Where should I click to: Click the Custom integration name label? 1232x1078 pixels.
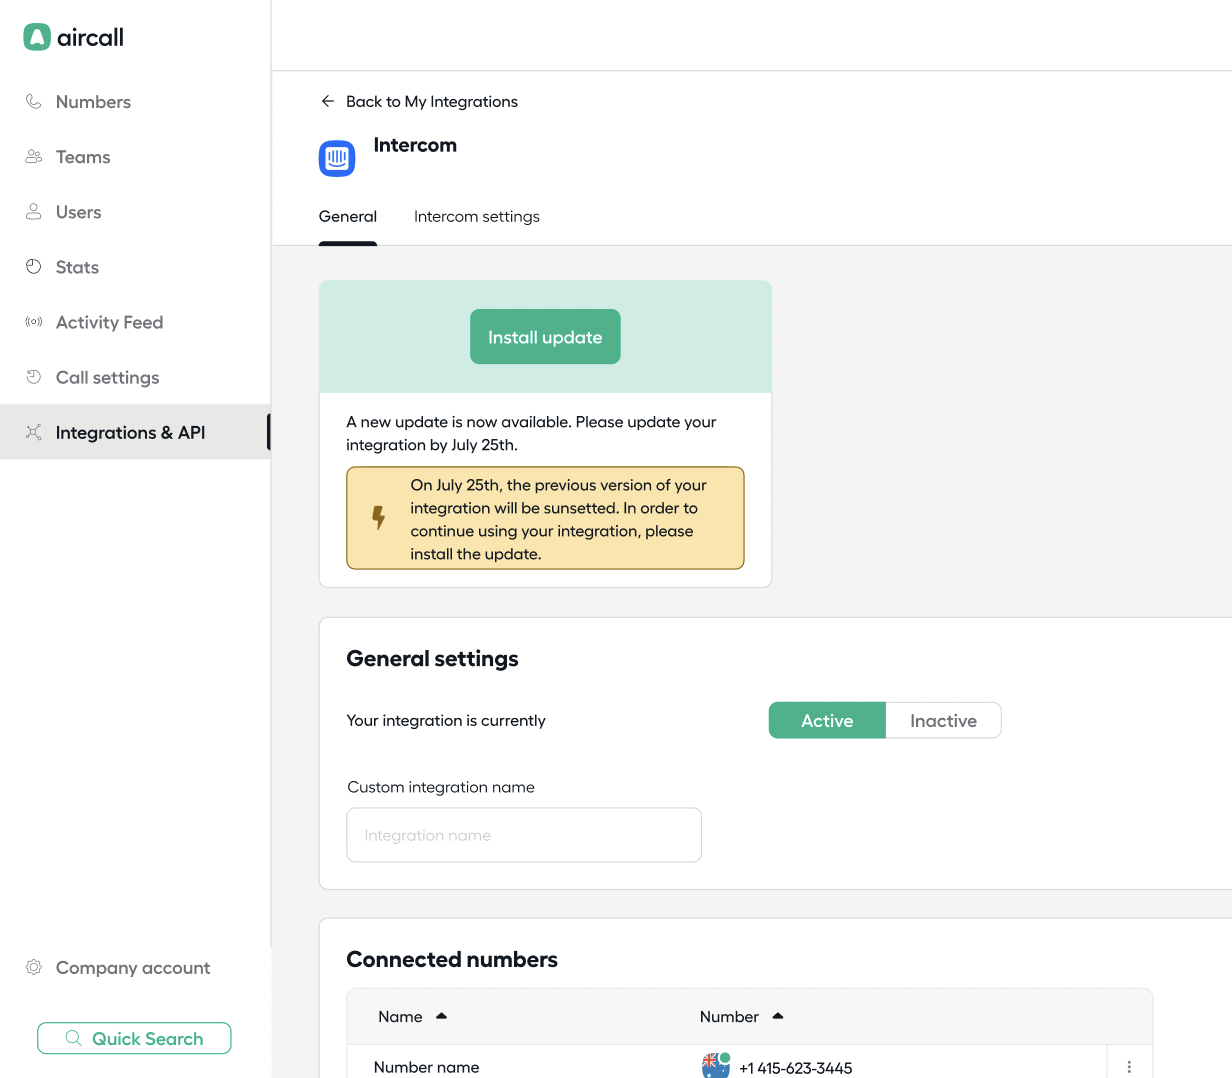coord(441,787)
